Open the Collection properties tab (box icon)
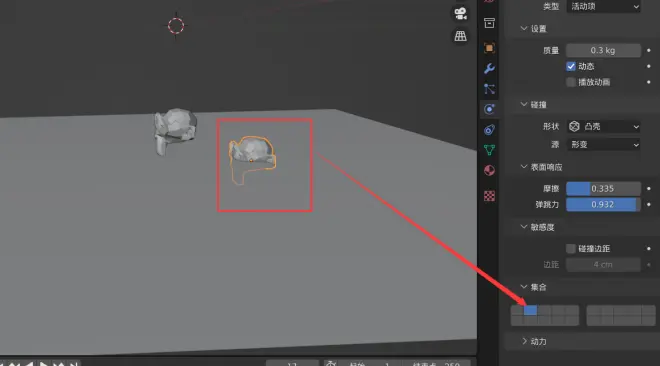660x366 pixels. (489, 23)
